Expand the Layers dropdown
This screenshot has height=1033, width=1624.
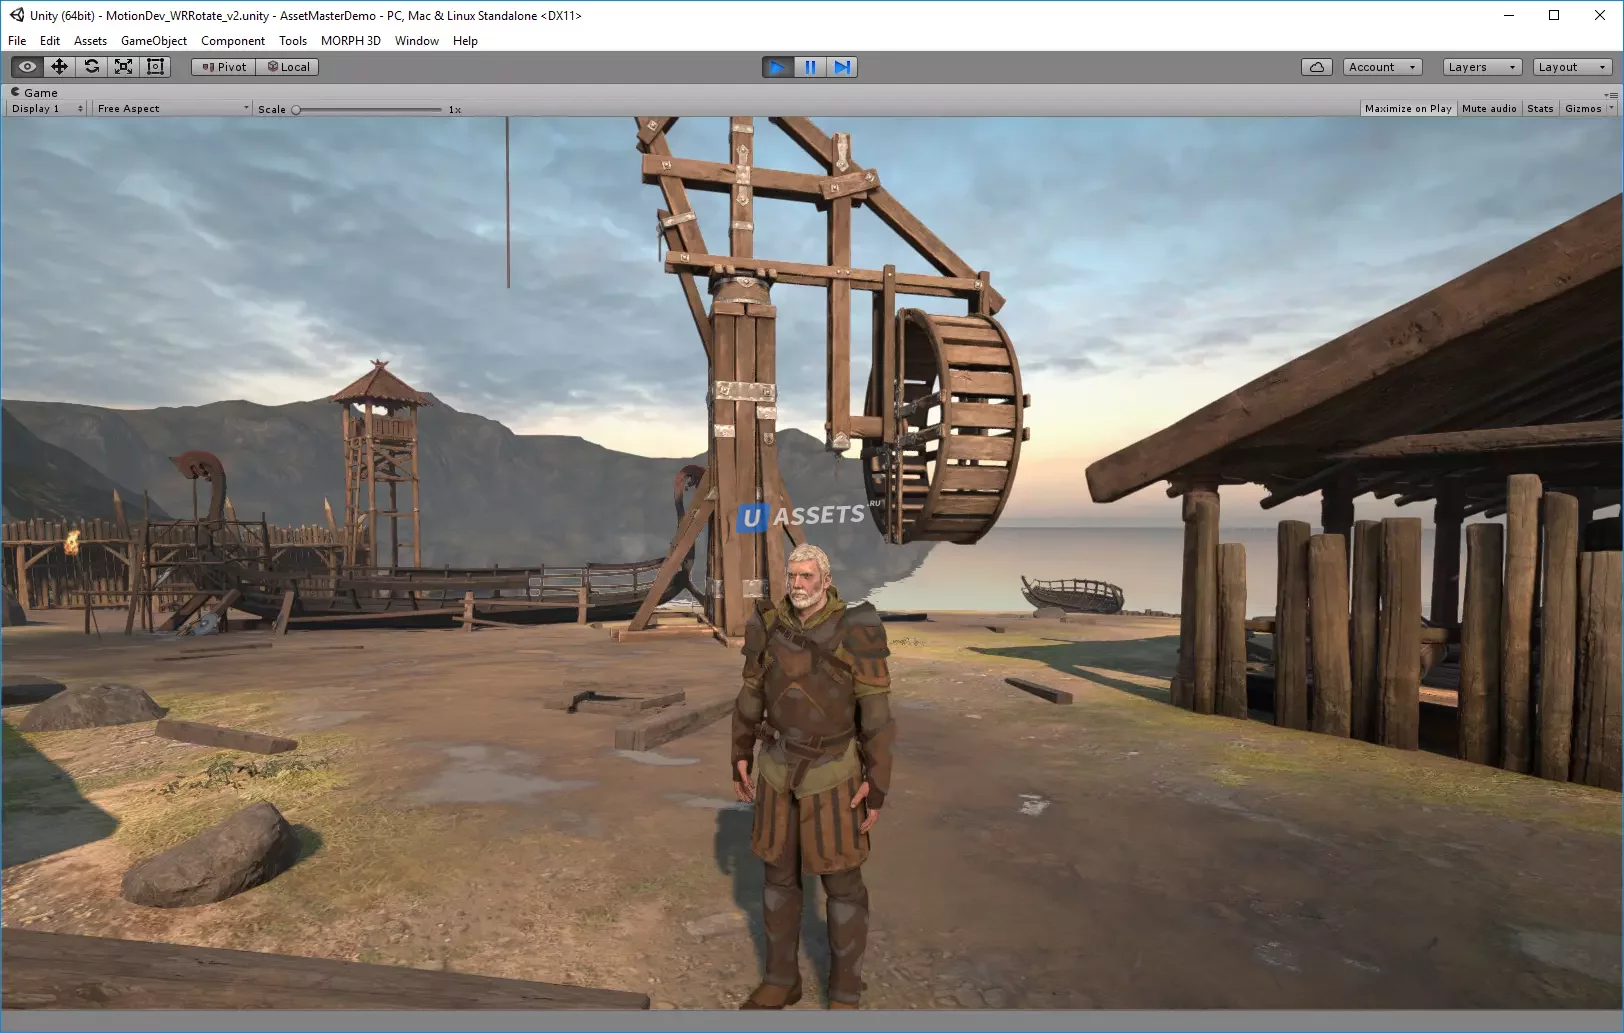1482,67
